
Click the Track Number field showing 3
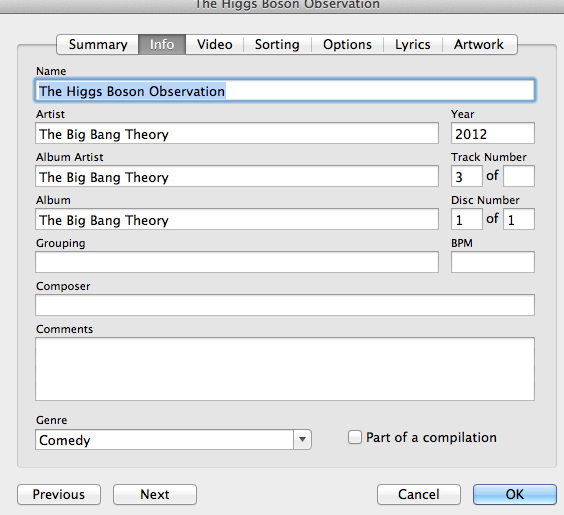467,176
